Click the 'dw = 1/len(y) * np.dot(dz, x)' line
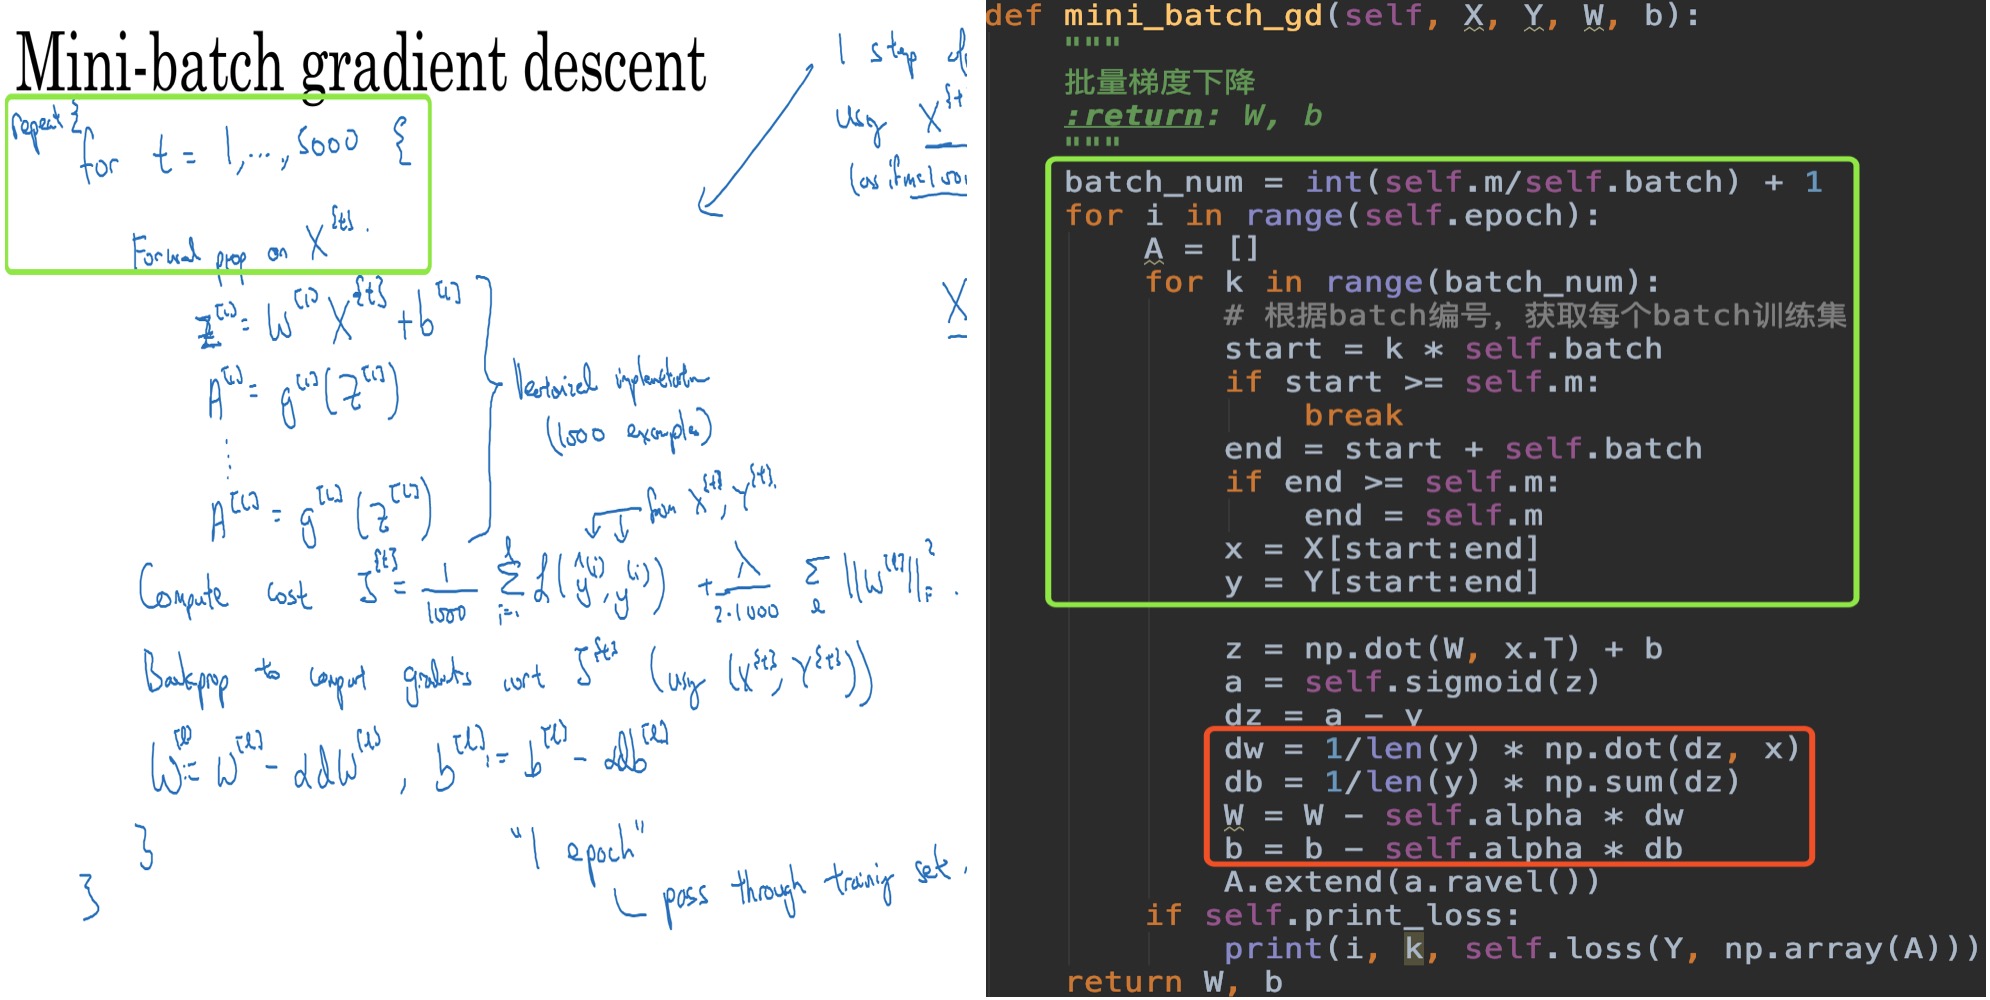This screenshot has width=1990, height=1000. coord(1512,749)
